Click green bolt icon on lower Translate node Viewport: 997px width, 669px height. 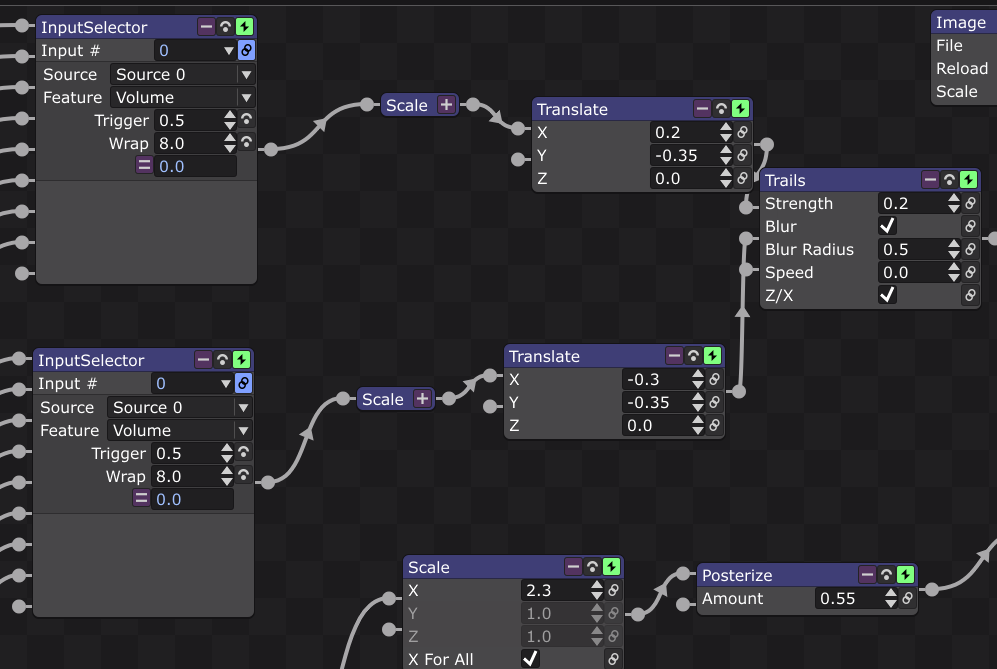[712, 355]
